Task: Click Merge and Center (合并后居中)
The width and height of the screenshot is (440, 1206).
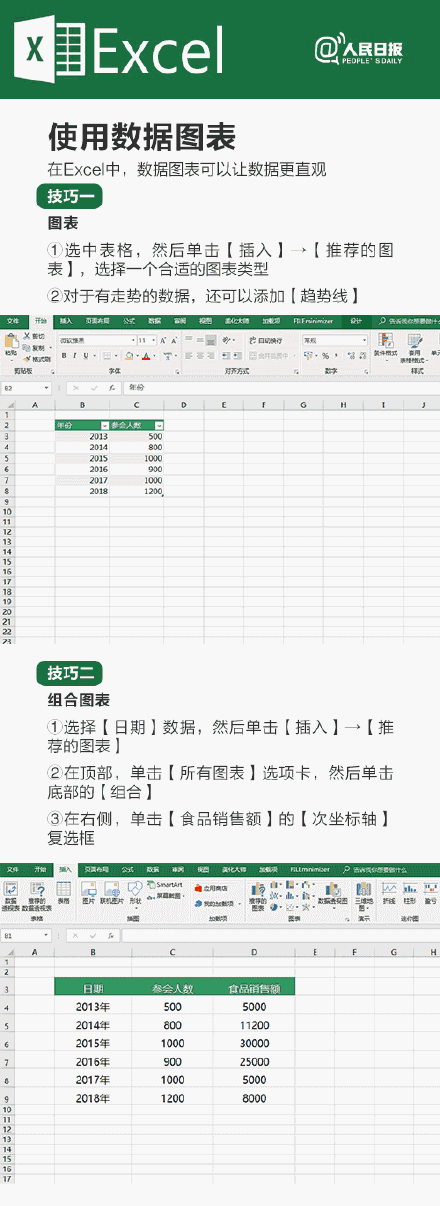Action: (270, 355)
